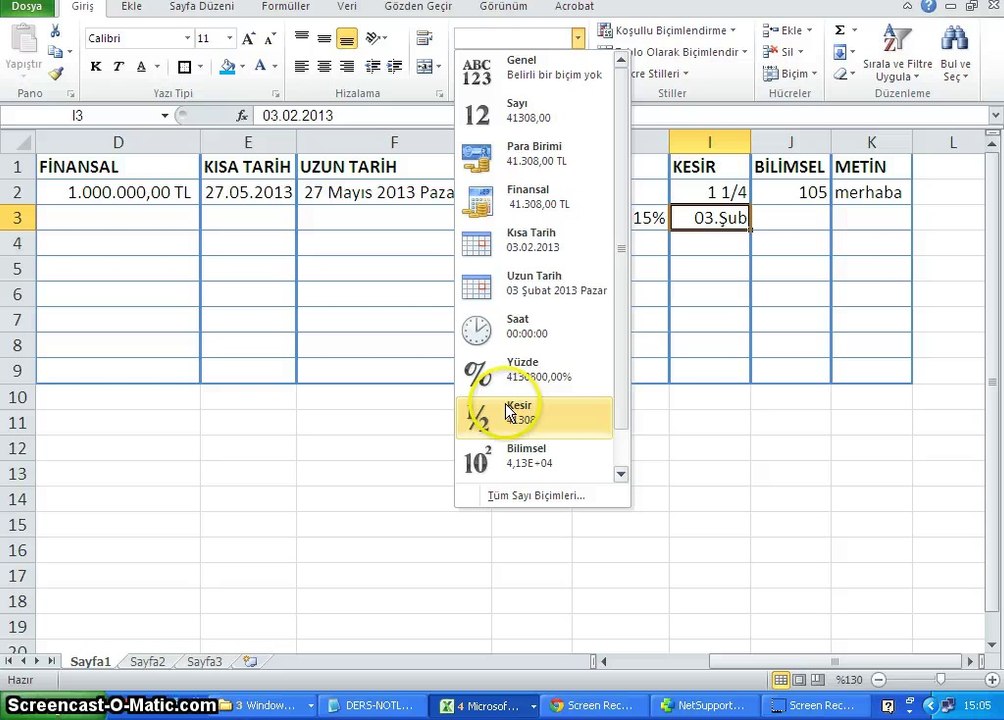Click the Format Painter brush icon
Viewport: 1004px width, 720px height.
click(56, 74)
